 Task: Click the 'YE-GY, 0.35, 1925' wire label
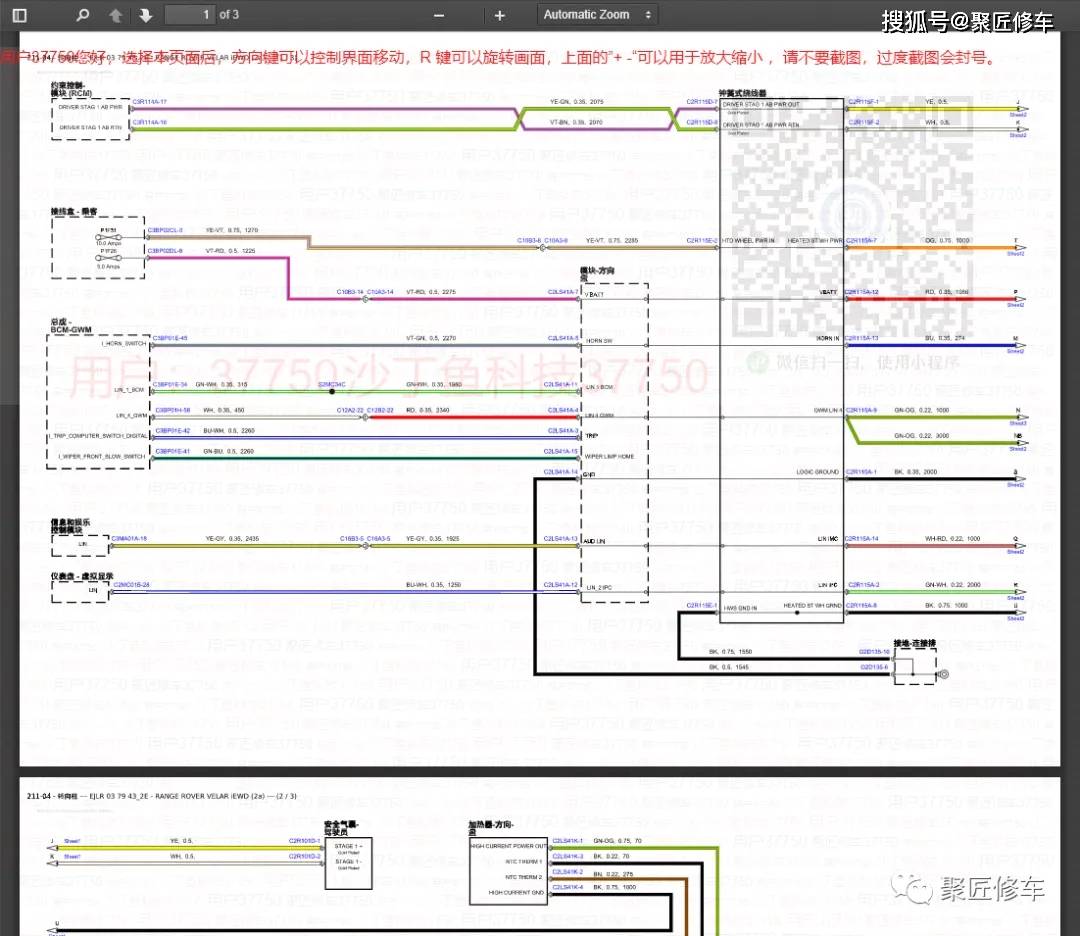coord(433,539)
